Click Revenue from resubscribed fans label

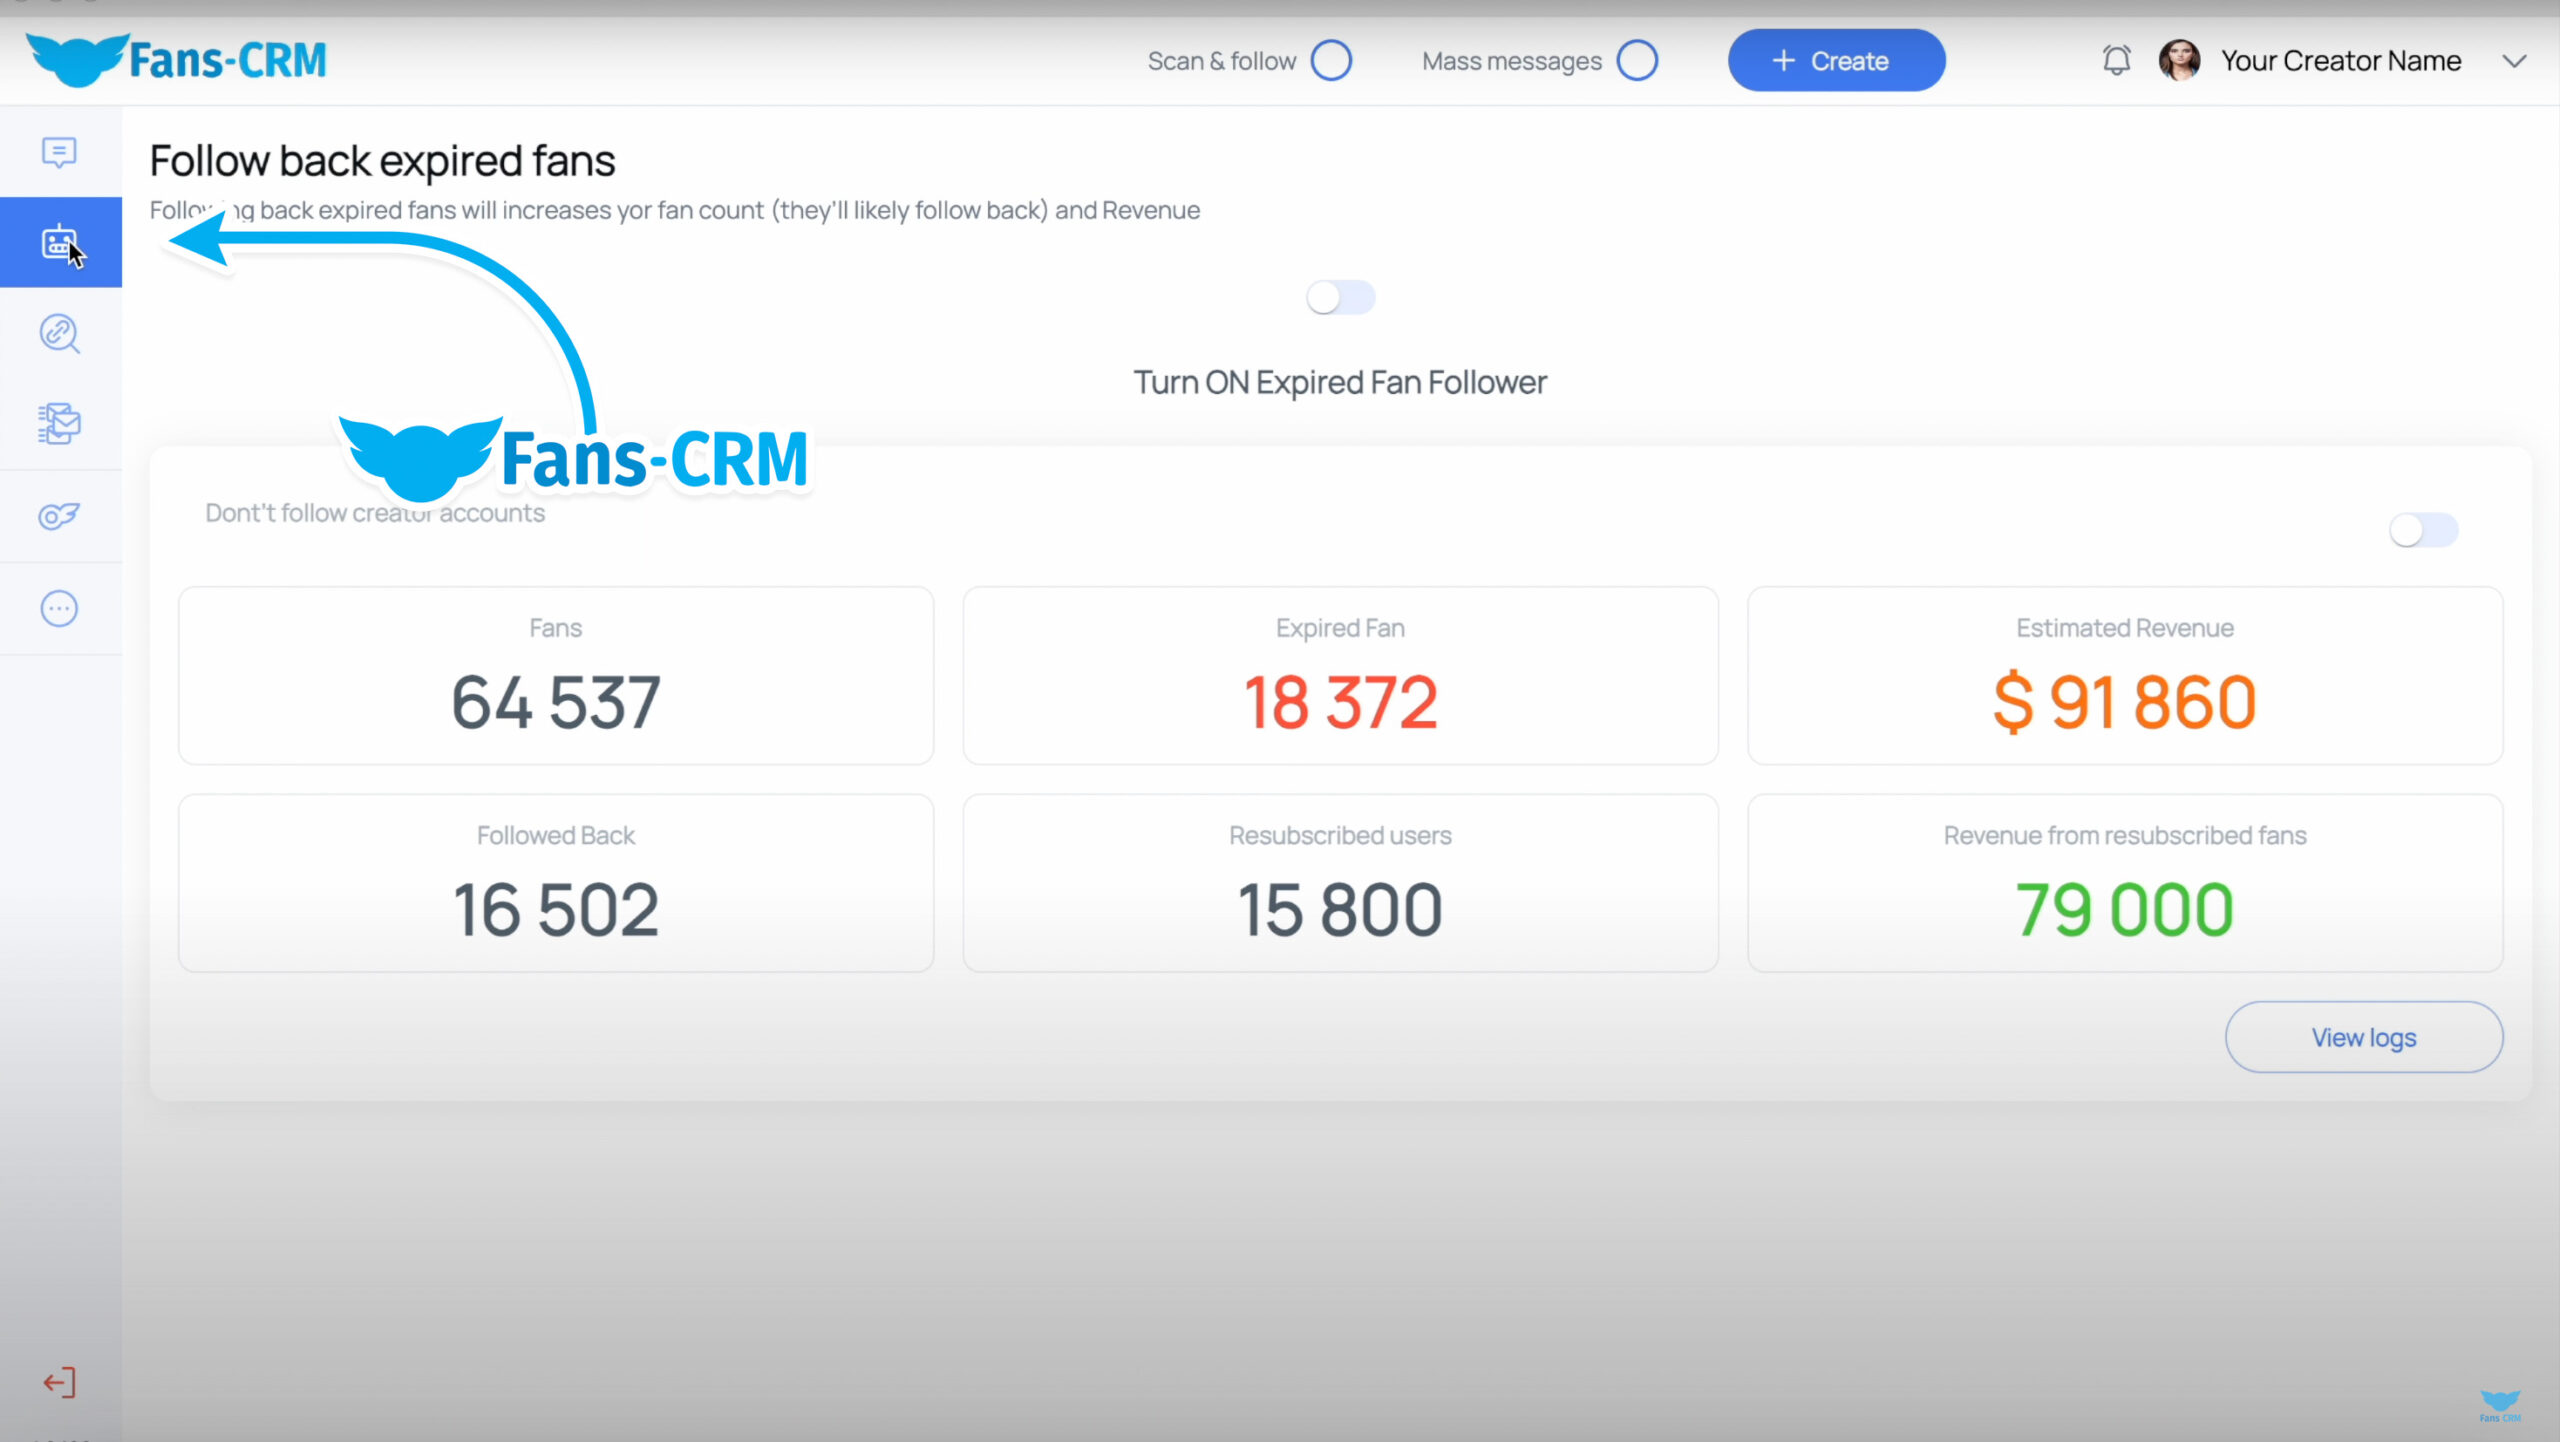click(2124, 835)
